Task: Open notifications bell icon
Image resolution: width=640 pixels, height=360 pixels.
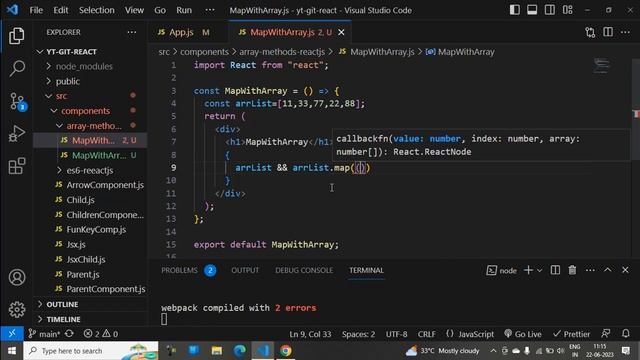Action: [x=626, y=333]
